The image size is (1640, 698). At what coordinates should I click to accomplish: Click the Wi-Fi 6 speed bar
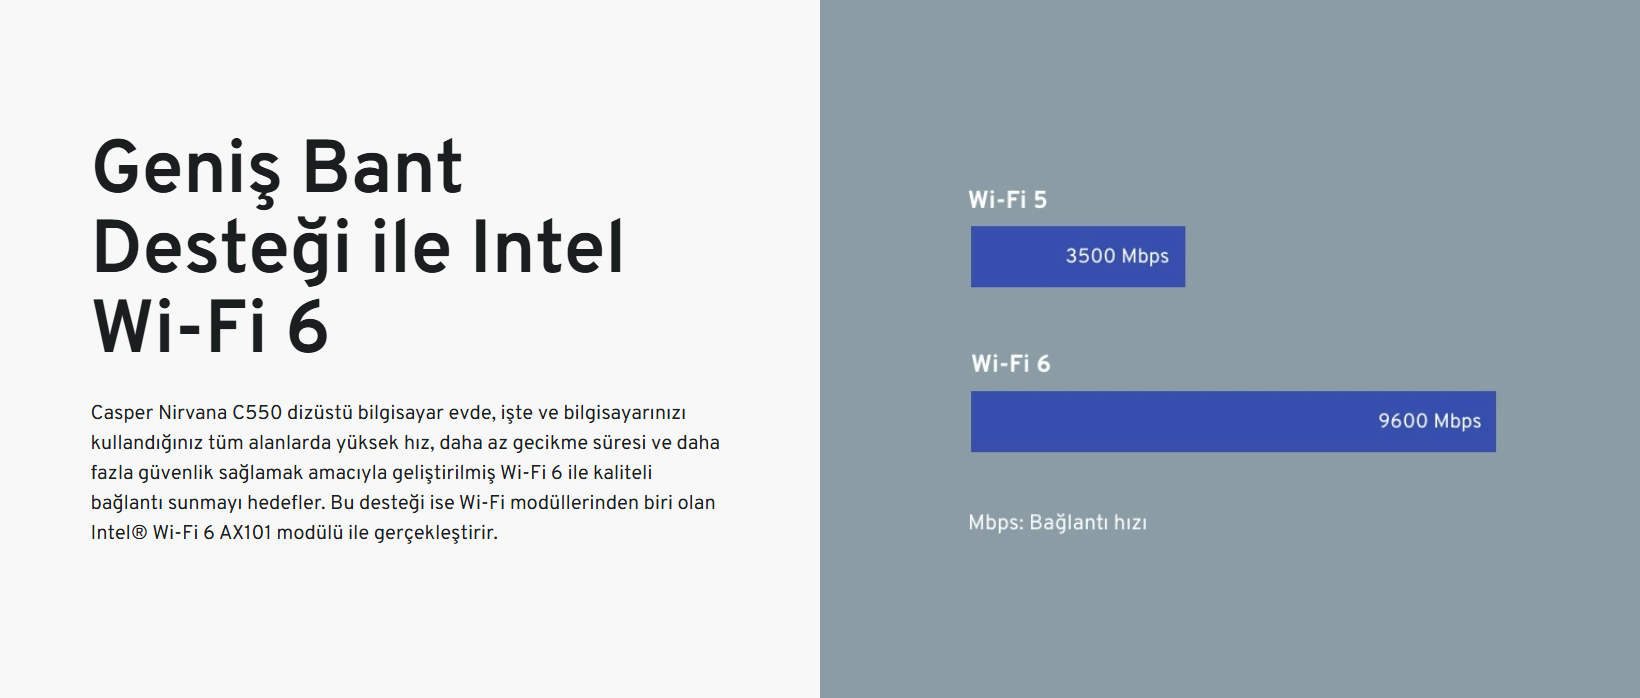pos(1233,421)
